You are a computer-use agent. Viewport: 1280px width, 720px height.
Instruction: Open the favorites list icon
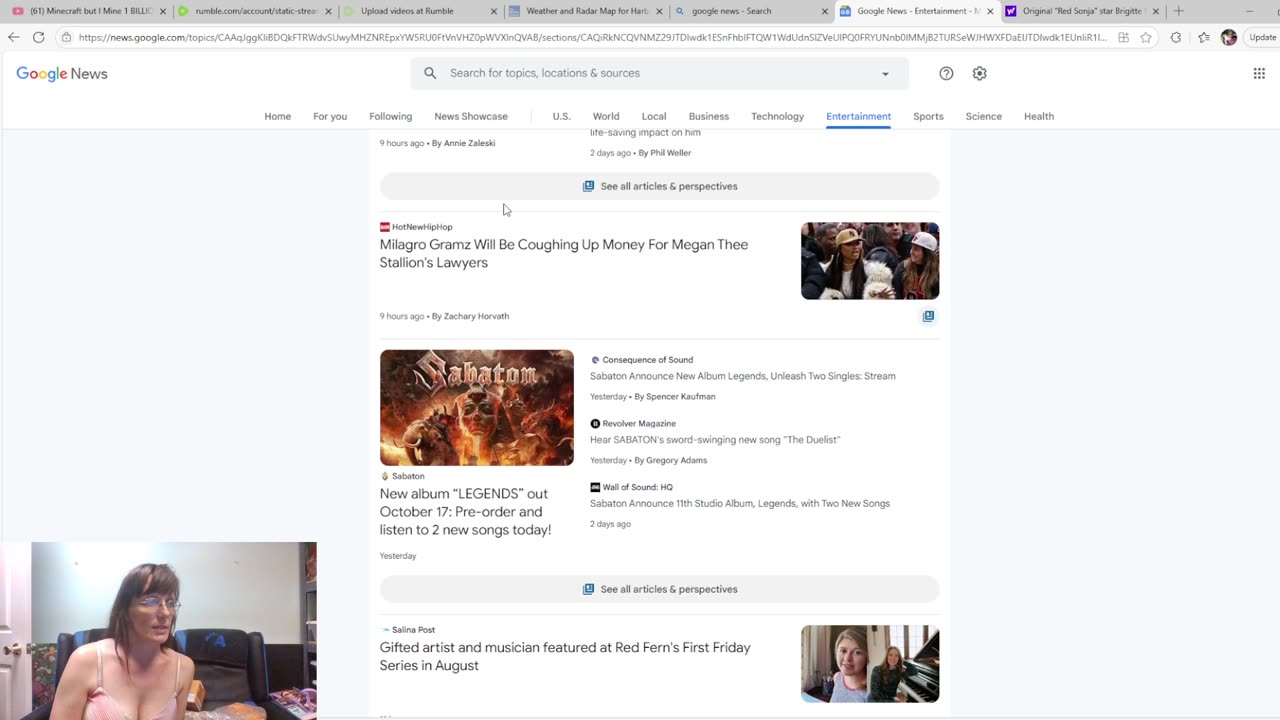click(1203, 37)
